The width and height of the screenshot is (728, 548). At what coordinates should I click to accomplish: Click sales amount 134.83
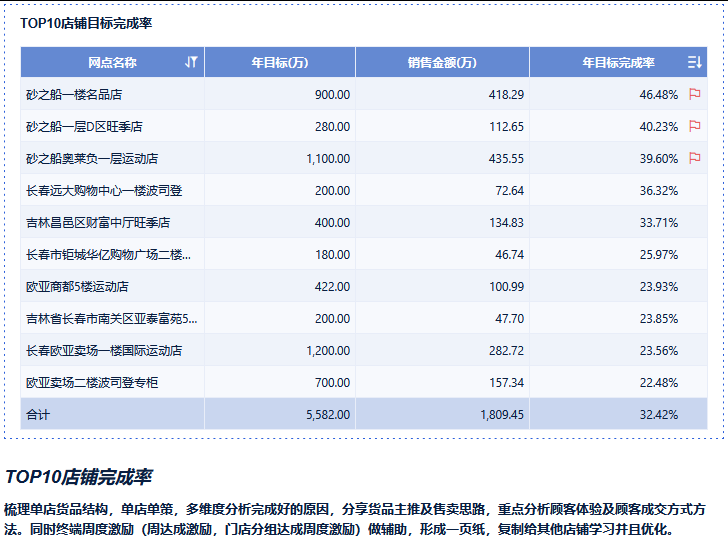click(506, 223)
